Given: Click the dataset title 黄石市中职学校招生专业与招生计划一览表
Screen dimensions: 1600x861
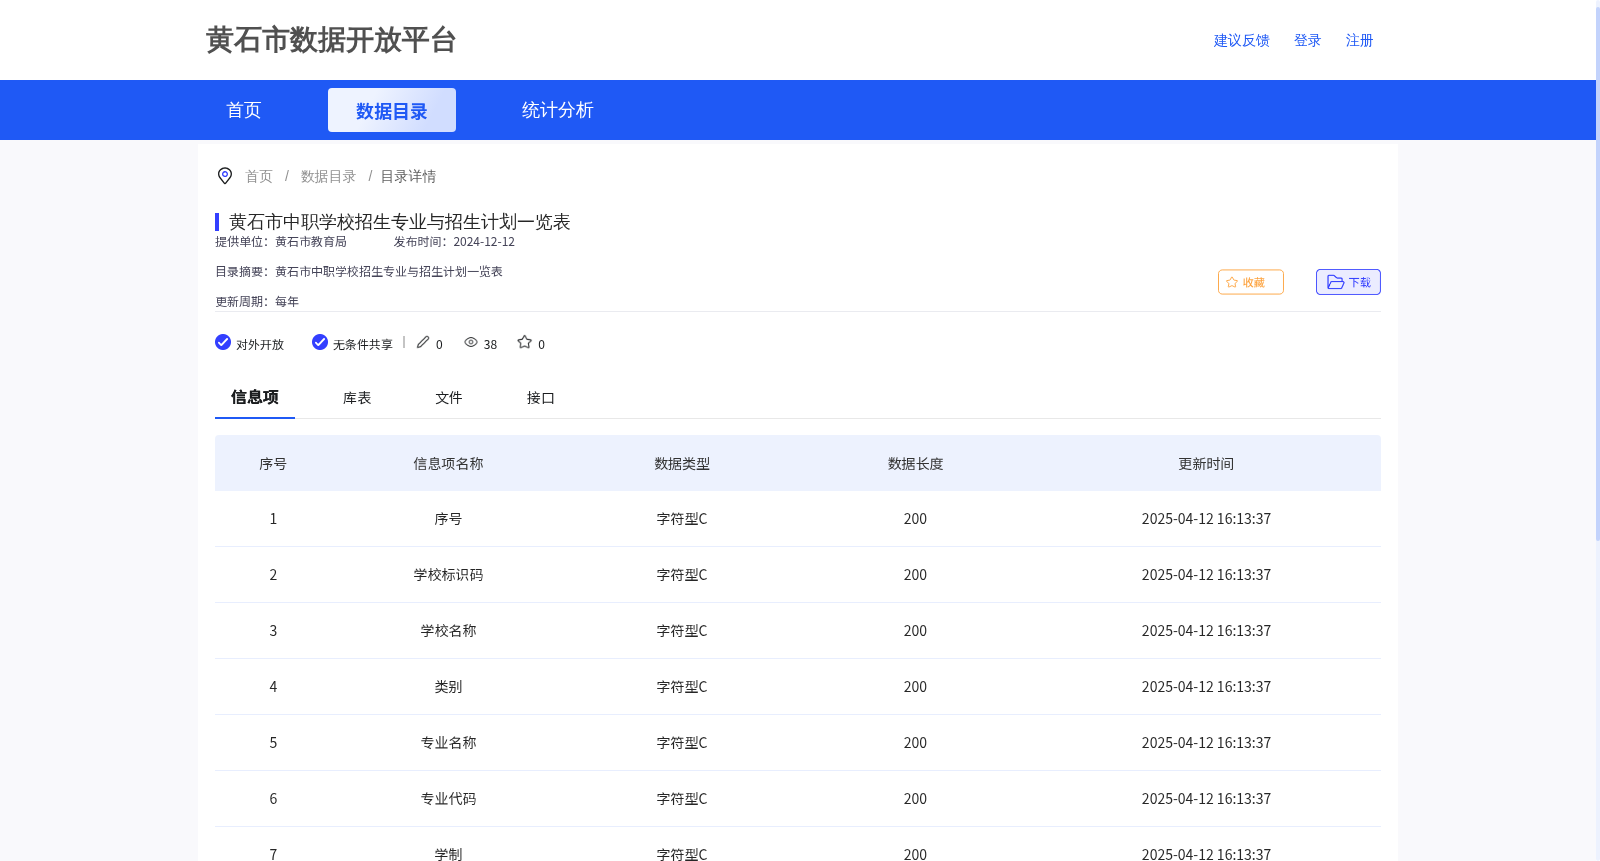Looking at the screenshot, I should [x=400, y=222].
